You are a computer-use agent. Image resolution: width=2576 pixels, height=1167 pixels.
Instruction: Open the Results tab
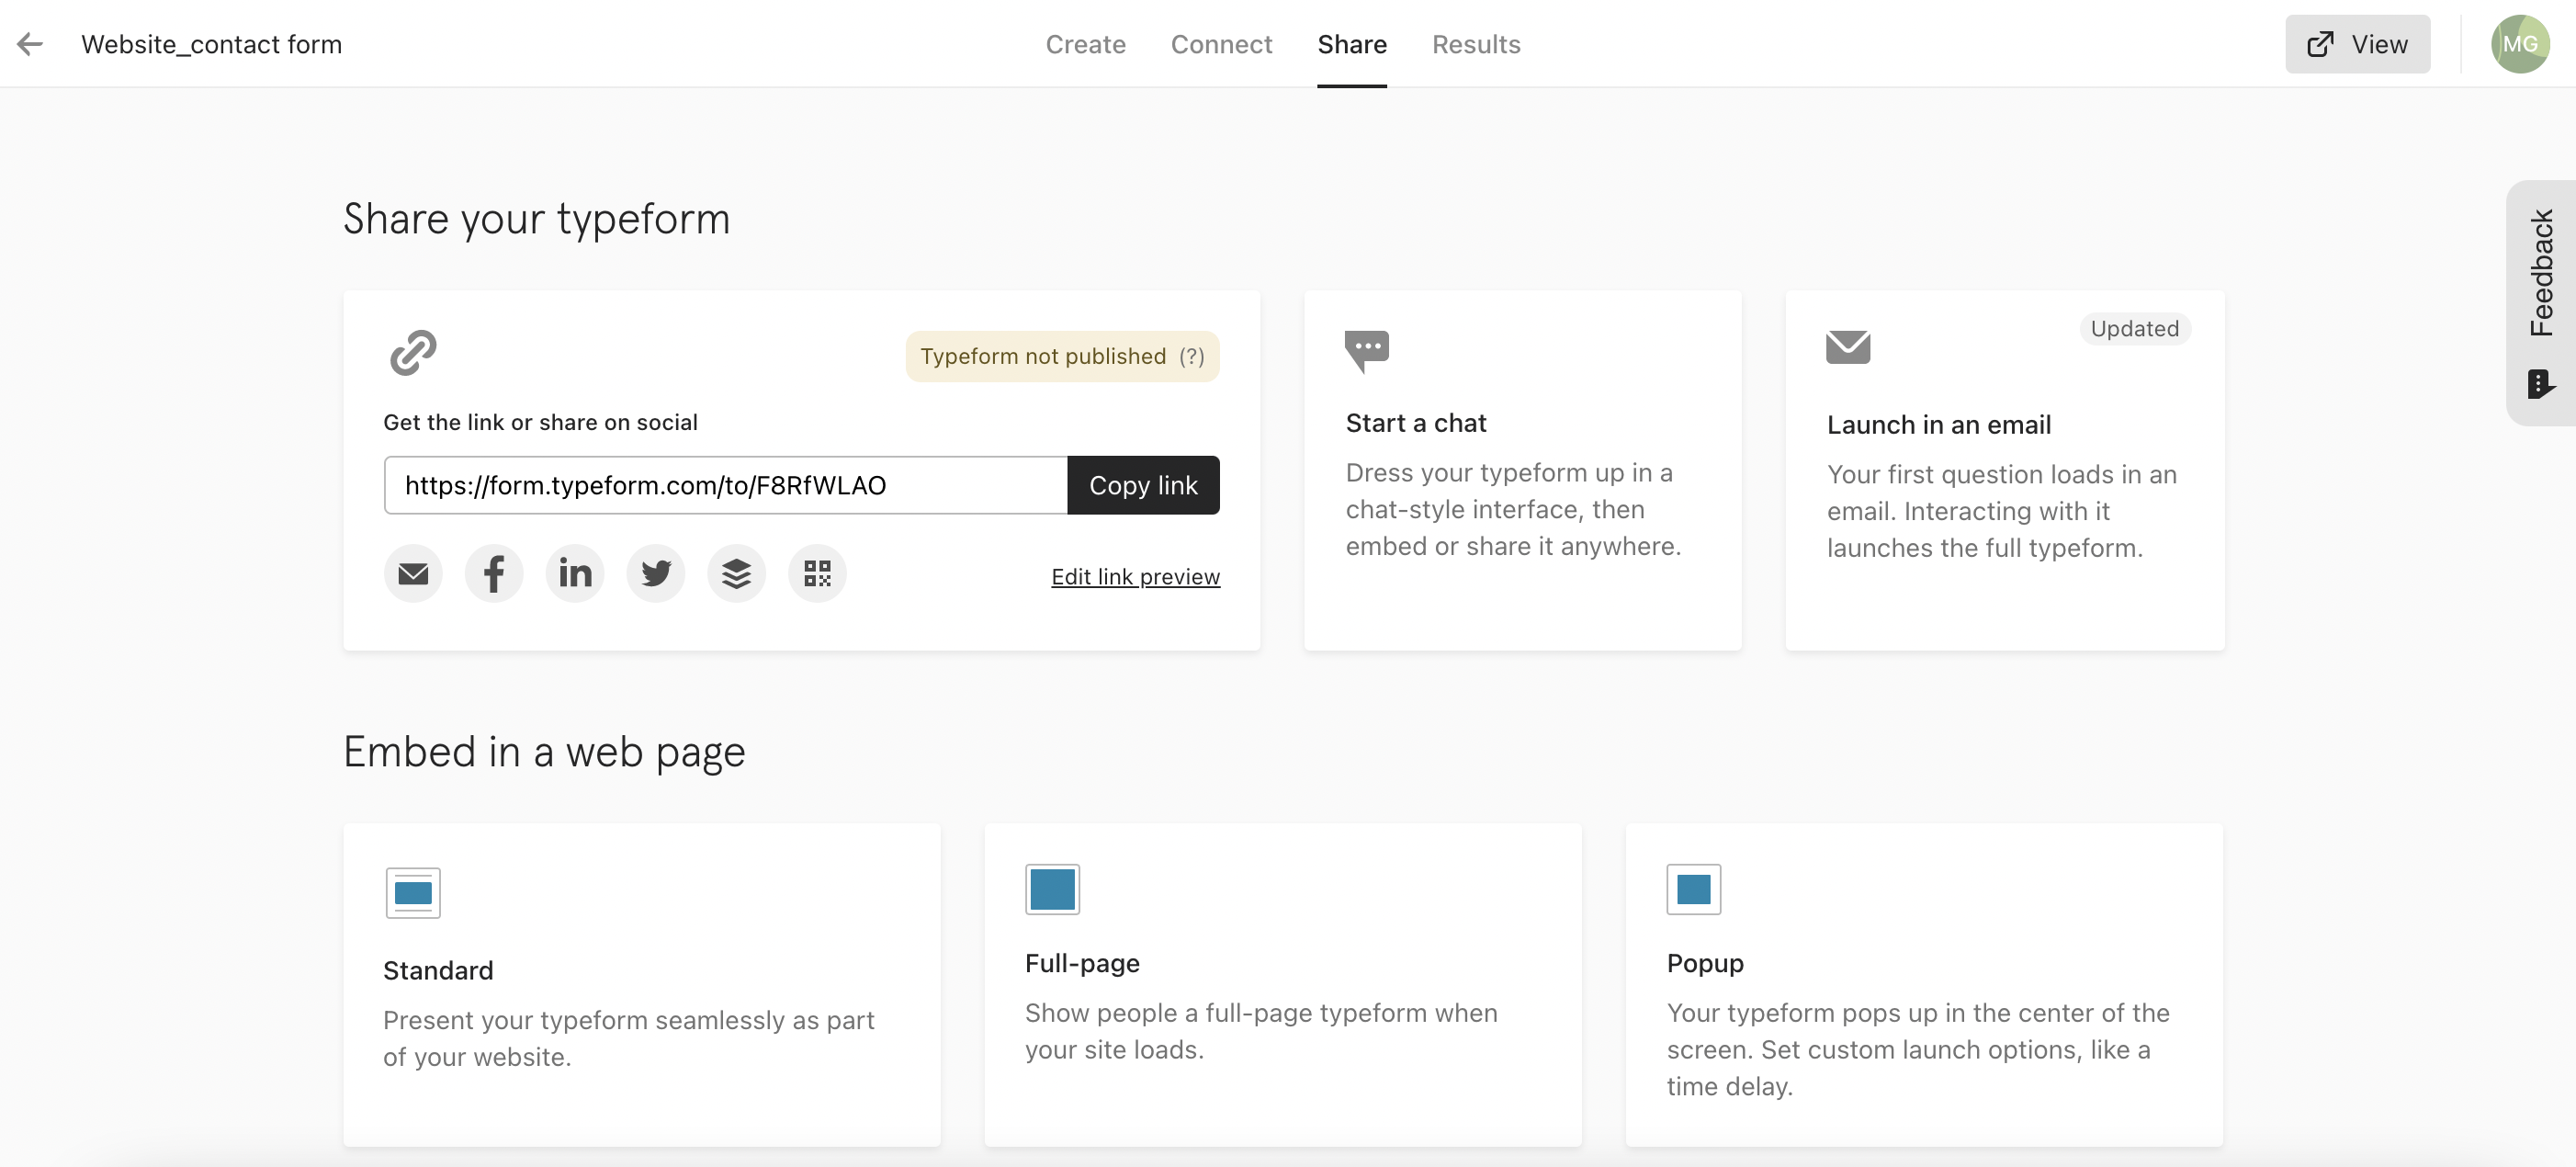coord(1476,44)
